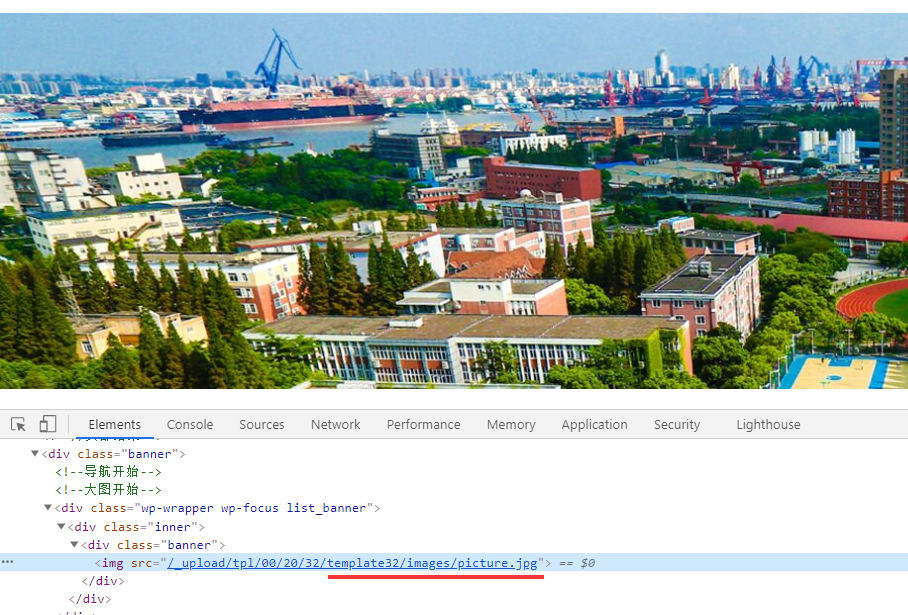Screen dimensions: 908x615
Task: Switch to the Sources tab
Action: (x=262, y=424)
